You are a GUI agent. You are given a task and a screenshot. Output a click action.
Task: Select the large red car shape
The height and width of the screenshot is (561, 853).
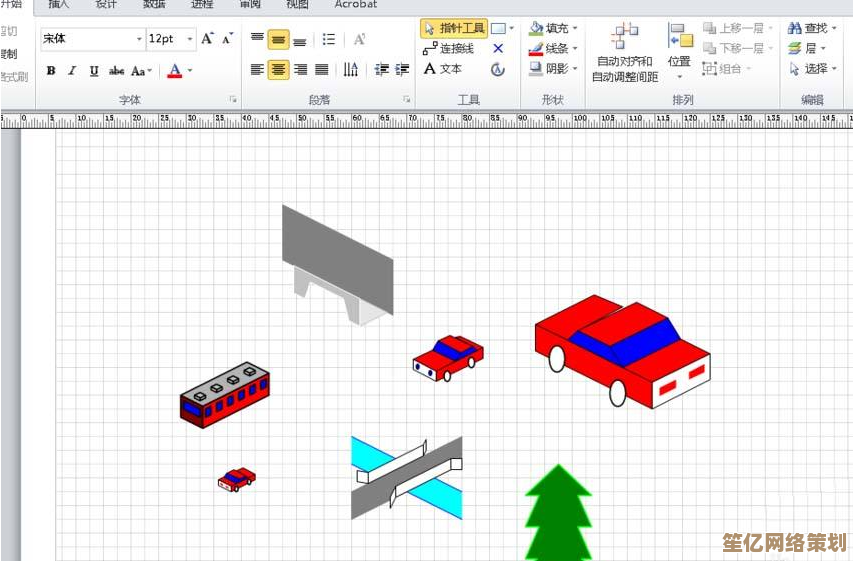[622, 350]
